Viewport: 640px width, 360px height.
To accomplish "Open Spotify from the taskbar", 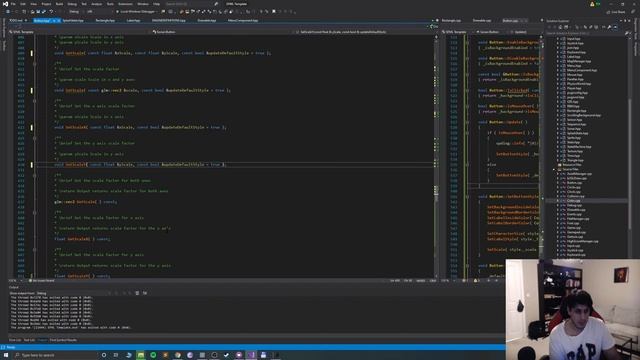I will coord(153,355).
